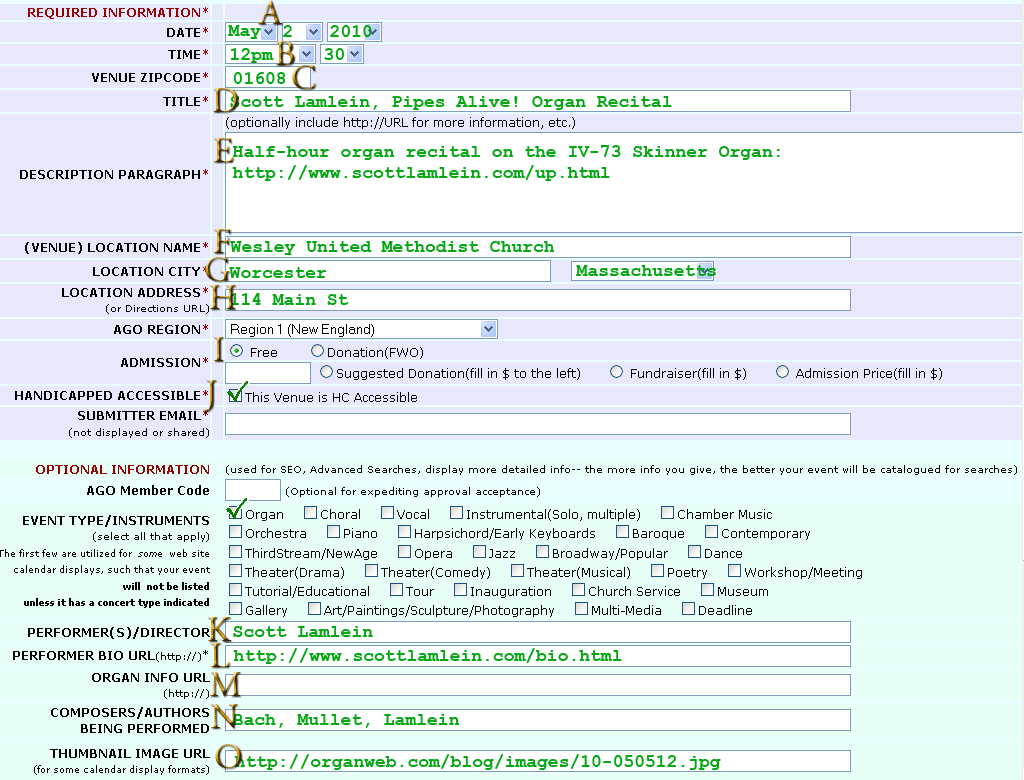The image size is (1024, 780).
Task: Open the year dropdown showing 2010
Action: pyautogui.click(x=354, y=31)
